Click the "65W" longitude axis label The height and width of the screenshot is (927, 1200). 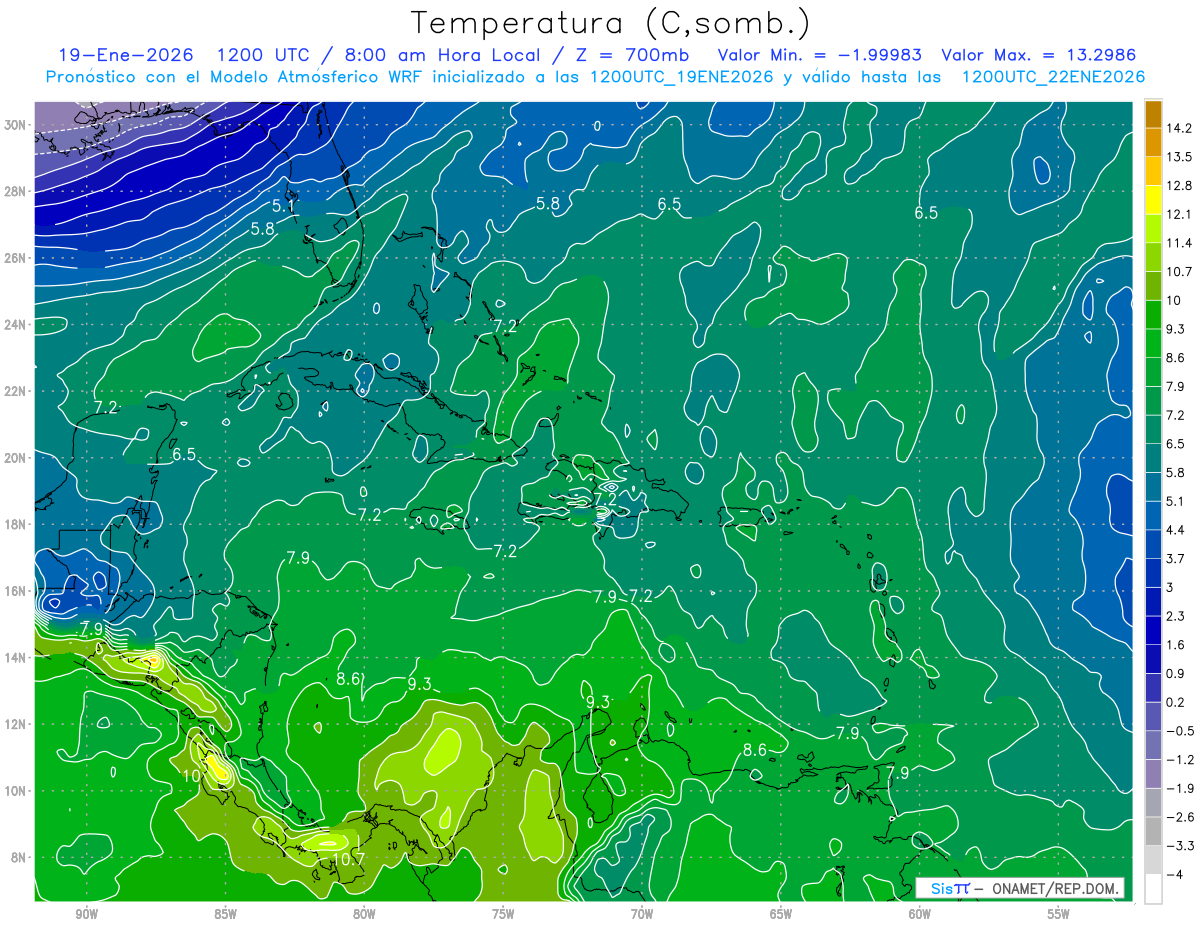(781, 914)
